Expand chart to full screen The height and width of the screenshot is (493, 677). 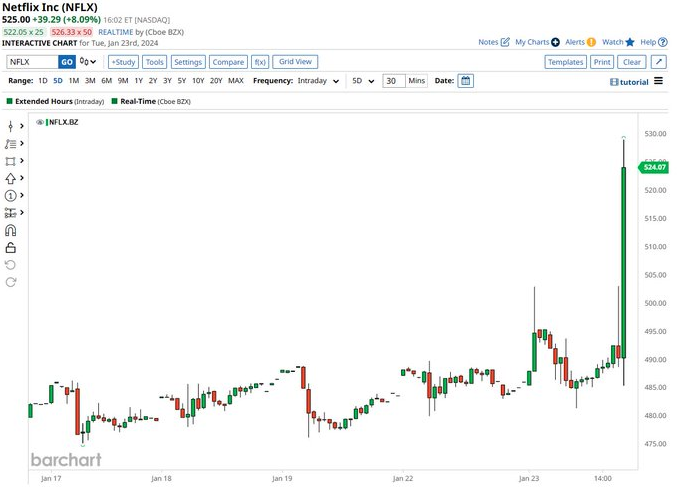[x=659, y=62]
